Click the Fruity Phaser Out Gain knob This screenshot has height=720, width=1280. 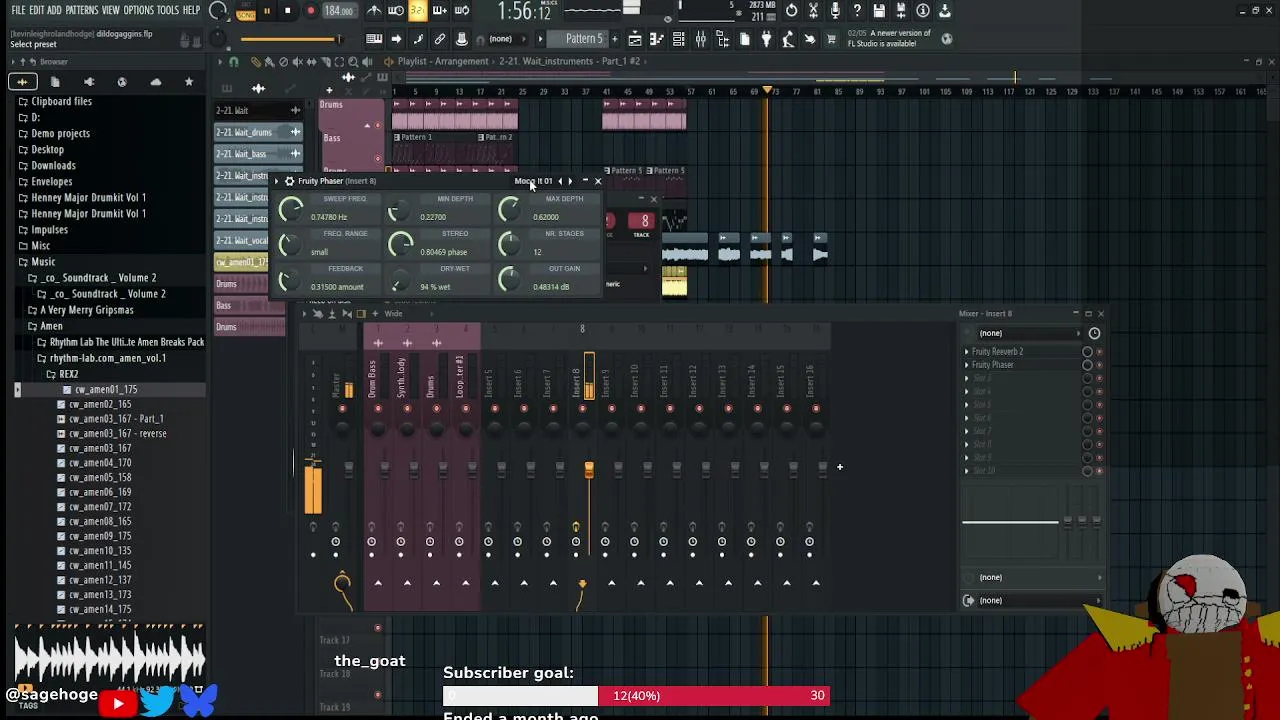[x=509, y=280]
